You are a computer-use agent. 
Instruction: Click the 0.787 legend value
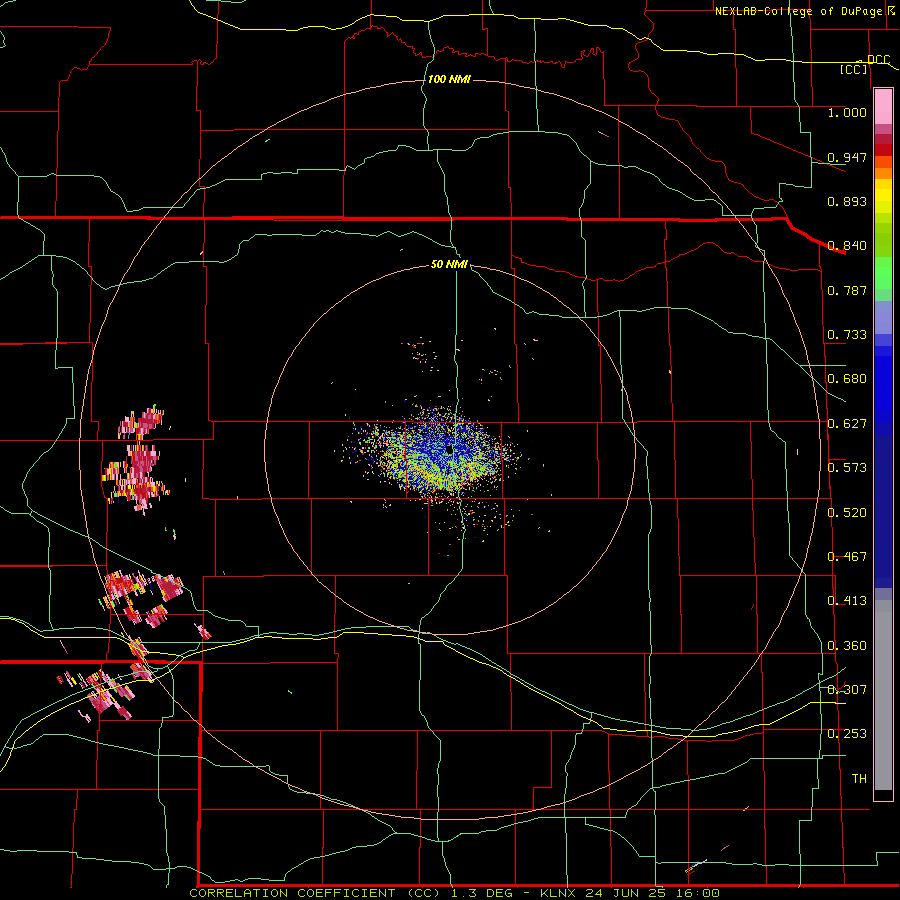pos(847,290)
